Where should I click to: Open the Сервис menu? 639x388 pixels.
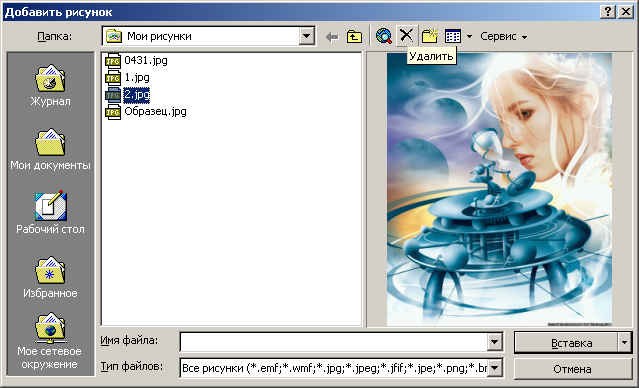coord(504,36)
